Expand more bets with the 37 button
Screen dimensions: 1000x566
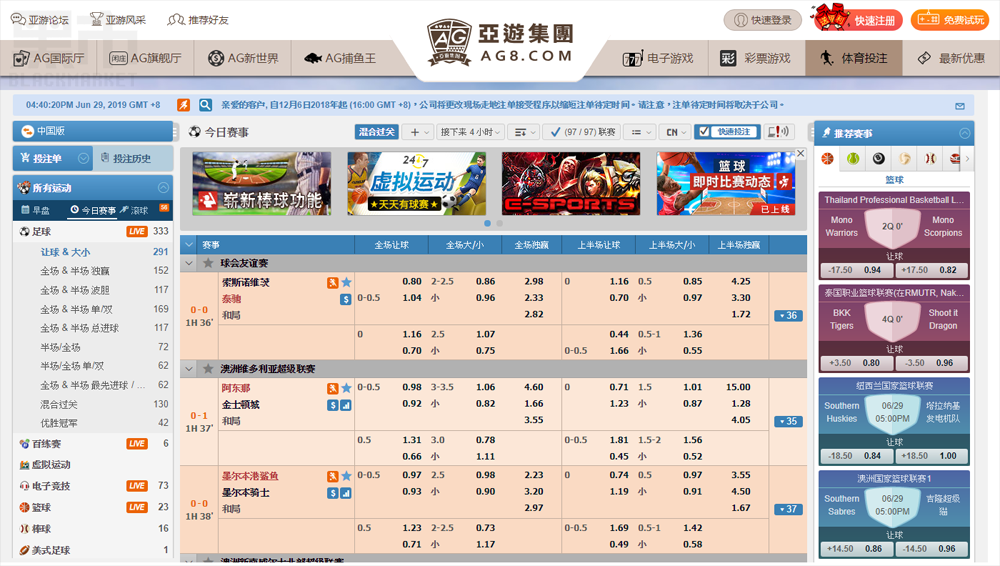tap(788, 509)
